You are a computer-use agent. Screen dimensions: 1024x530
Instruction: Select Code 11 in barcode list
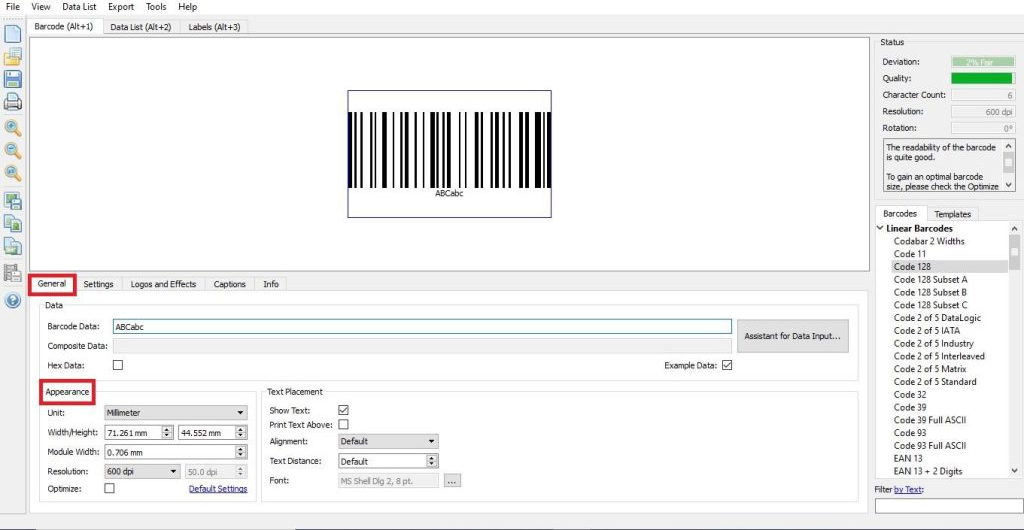[910, 254]
